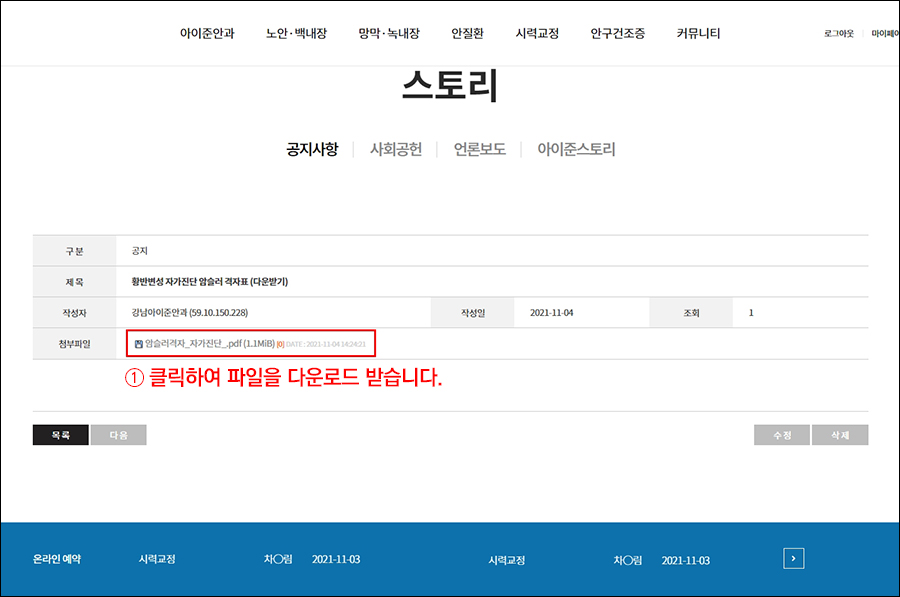Switch to the 사회공헌 tab
The image size is (900, 597).
tap(396, 149)
